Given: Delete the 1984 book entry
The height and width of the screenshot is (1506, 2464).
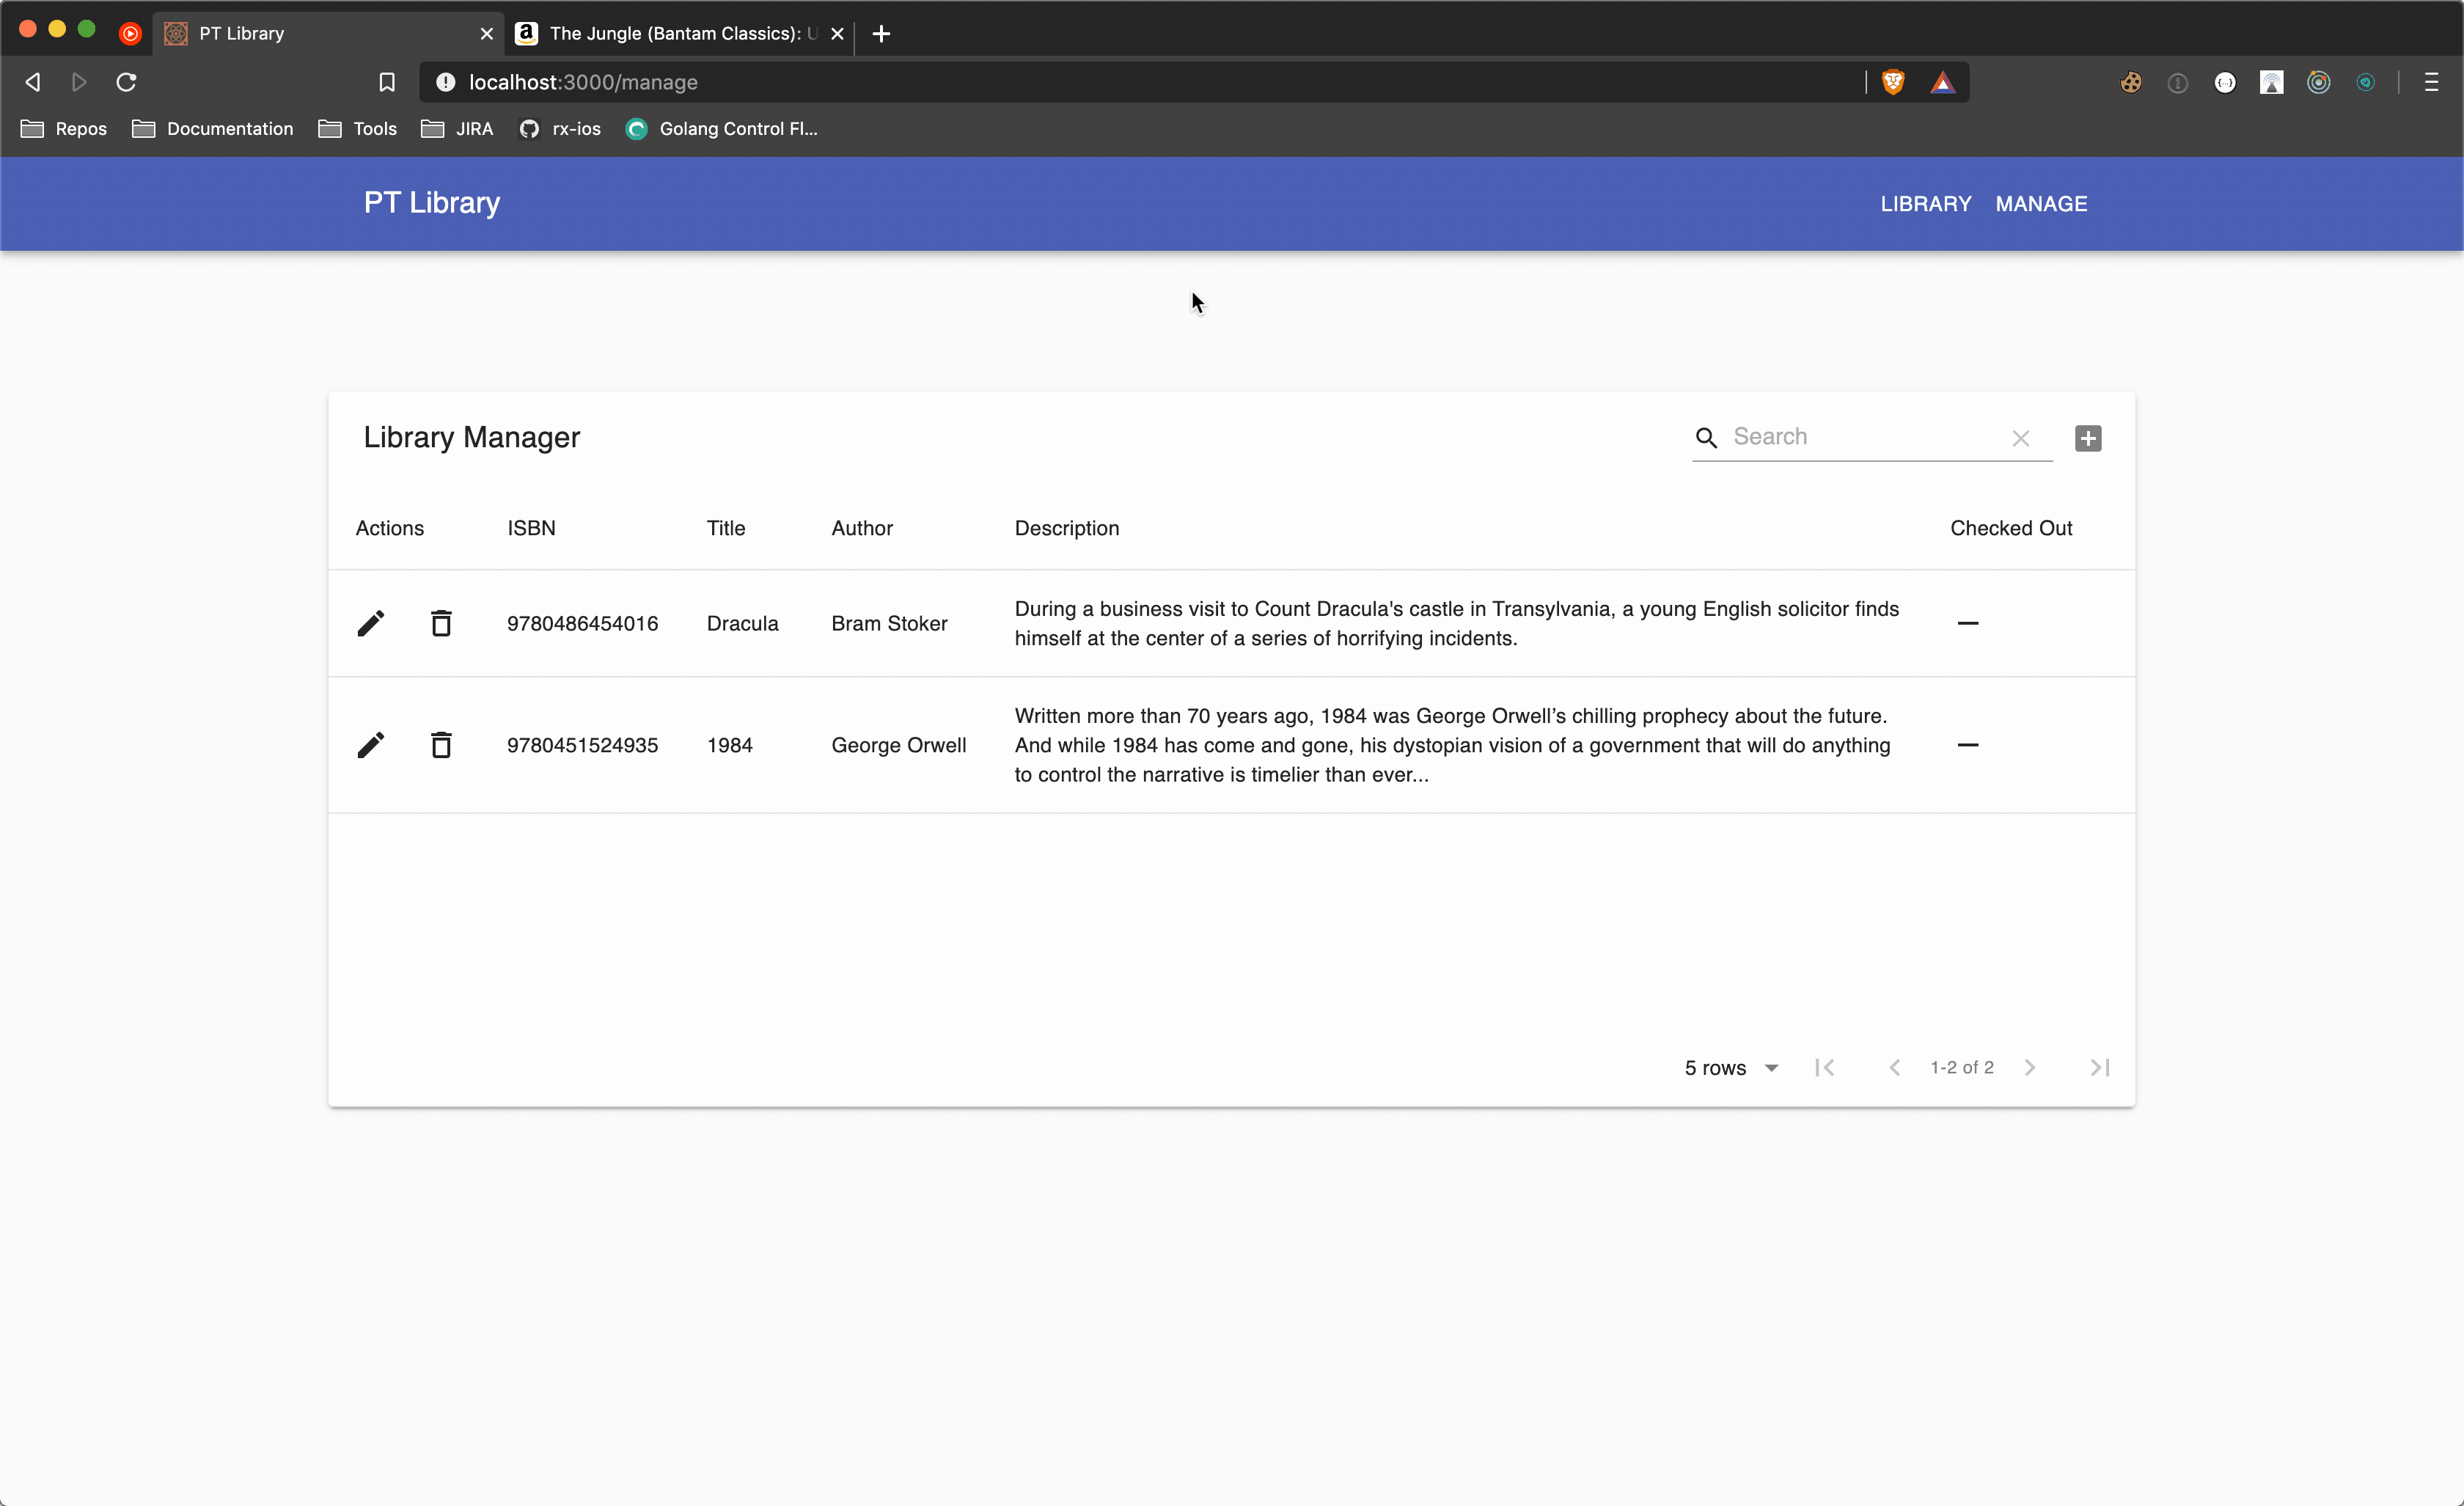Looking at the screenshot, I should pyautogui.click(x=441, y=745).
